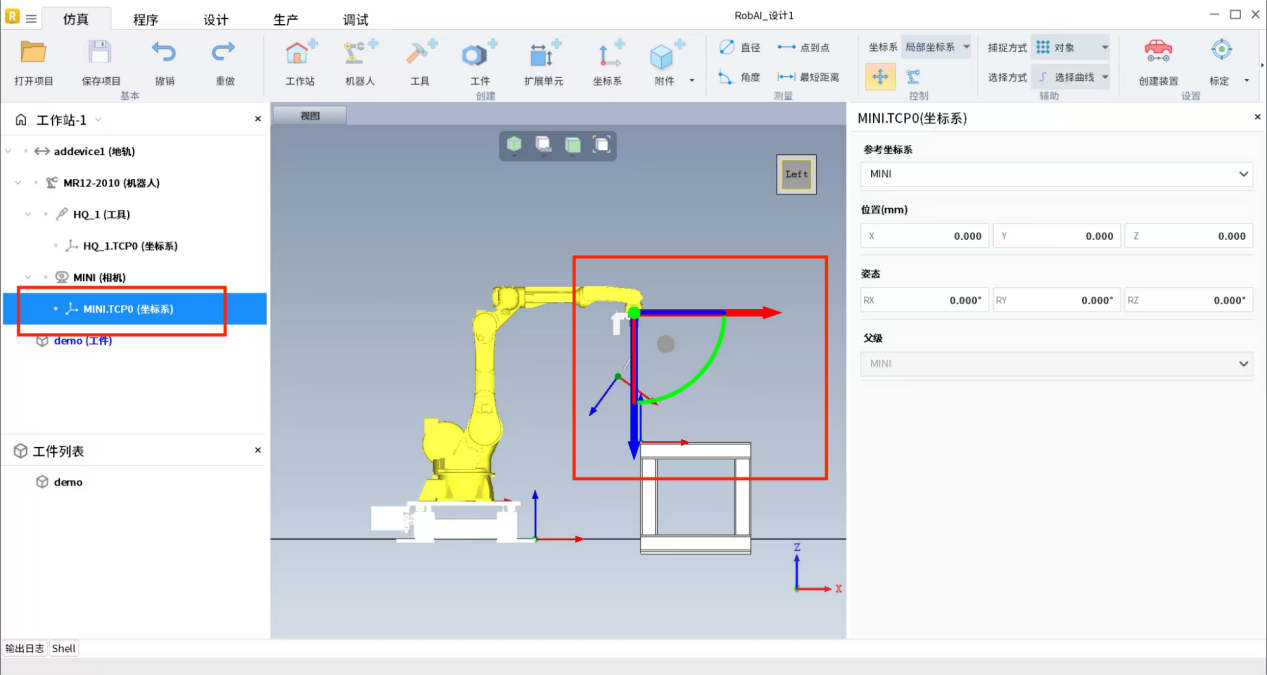Create a 坐标系 coordinate system from the ribbon
1267x675 pixels.
(x=607, y=56)
